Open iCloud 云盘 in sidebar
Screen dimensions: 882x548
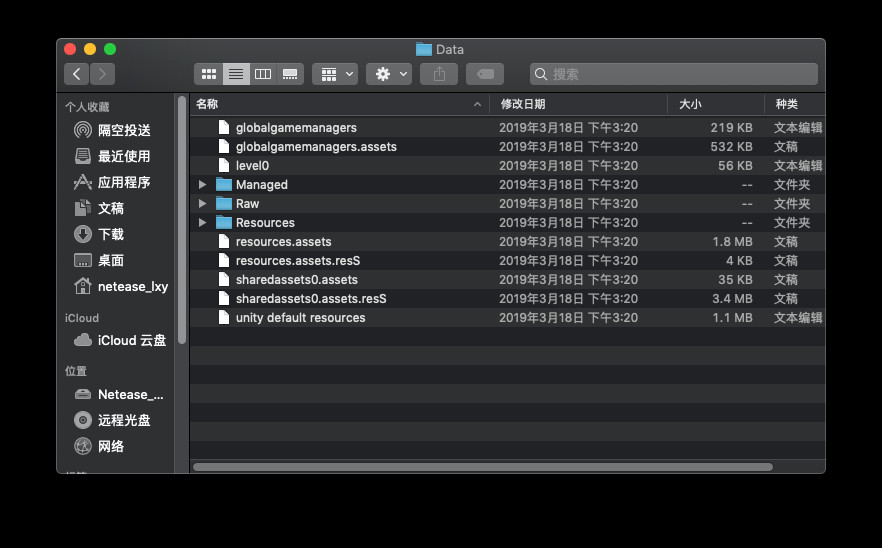pos(131,340)
